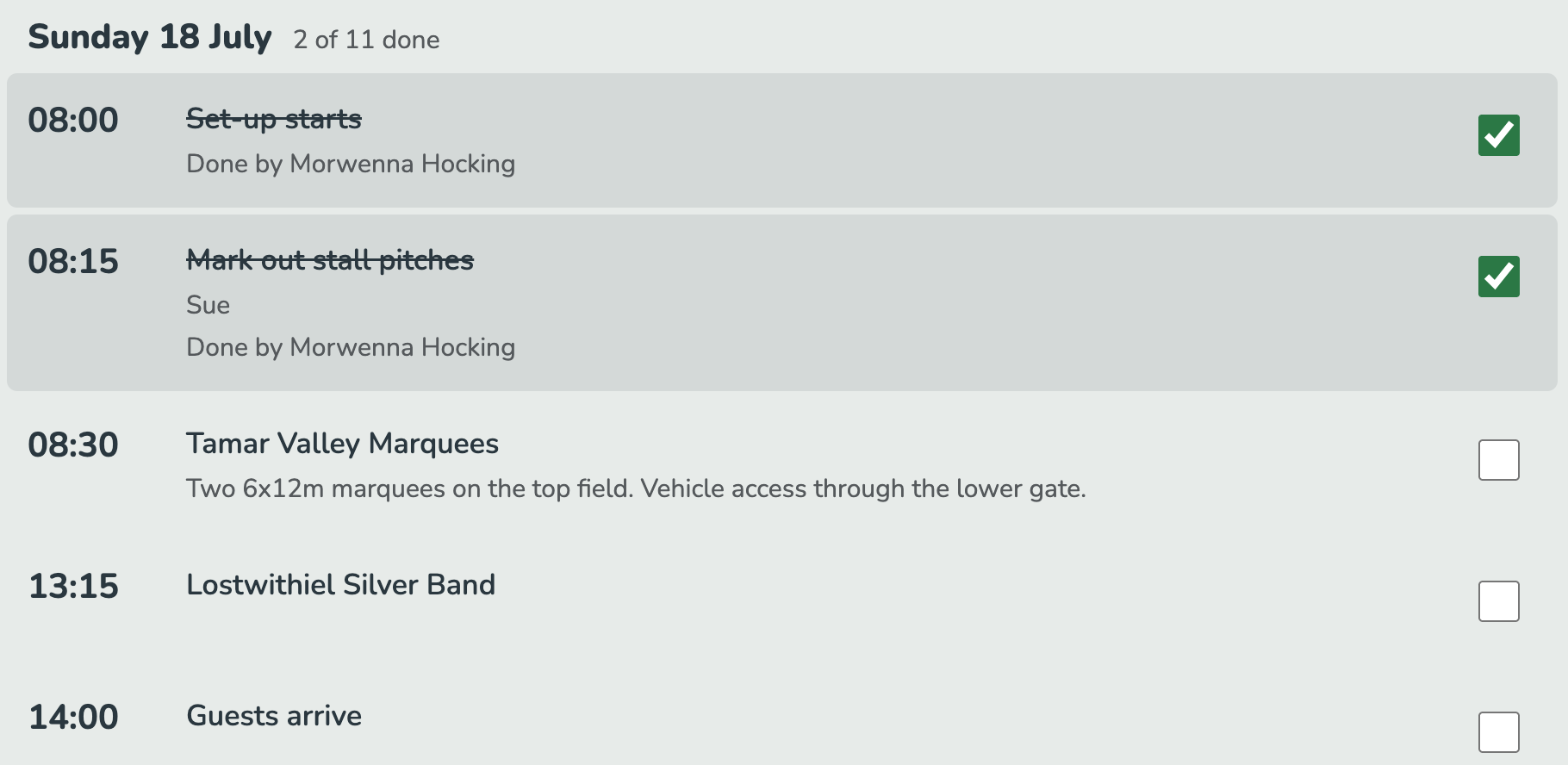Screen dimensions: 1568x765
Task: Click the 13:15 time label
Action: [x=73, y=585]
